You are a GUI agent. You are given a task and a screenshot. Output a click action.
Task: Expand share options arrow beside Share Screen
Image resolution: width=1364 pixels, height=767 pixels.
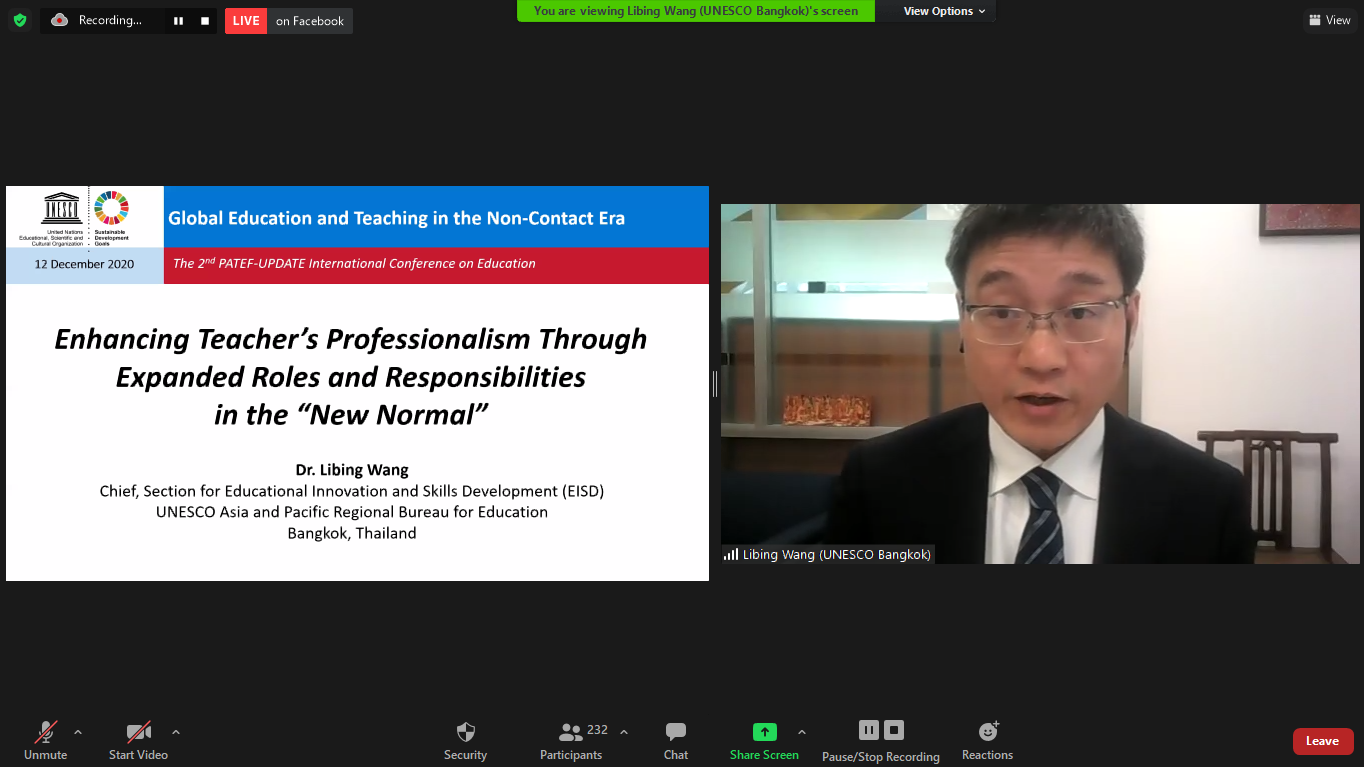tap(802, 732)
